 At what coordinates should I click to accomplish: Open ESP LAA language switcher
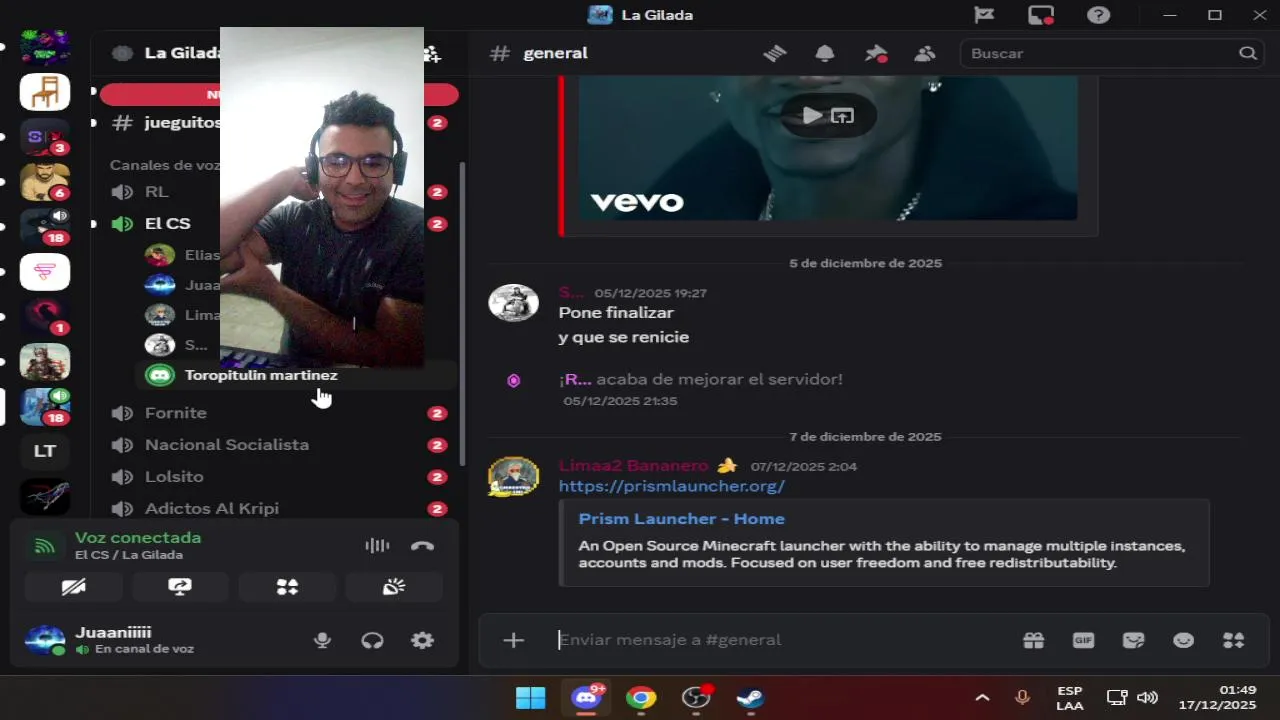pos(1069,698)
